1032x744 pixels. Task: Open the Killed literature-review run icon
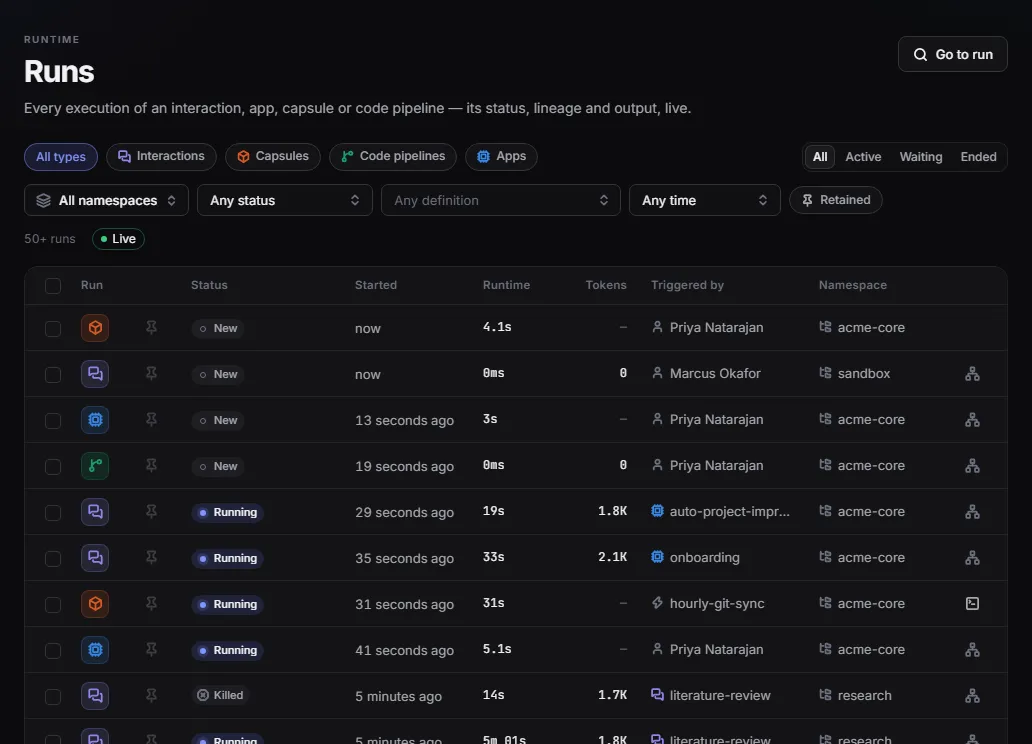[x=95, y=696]
